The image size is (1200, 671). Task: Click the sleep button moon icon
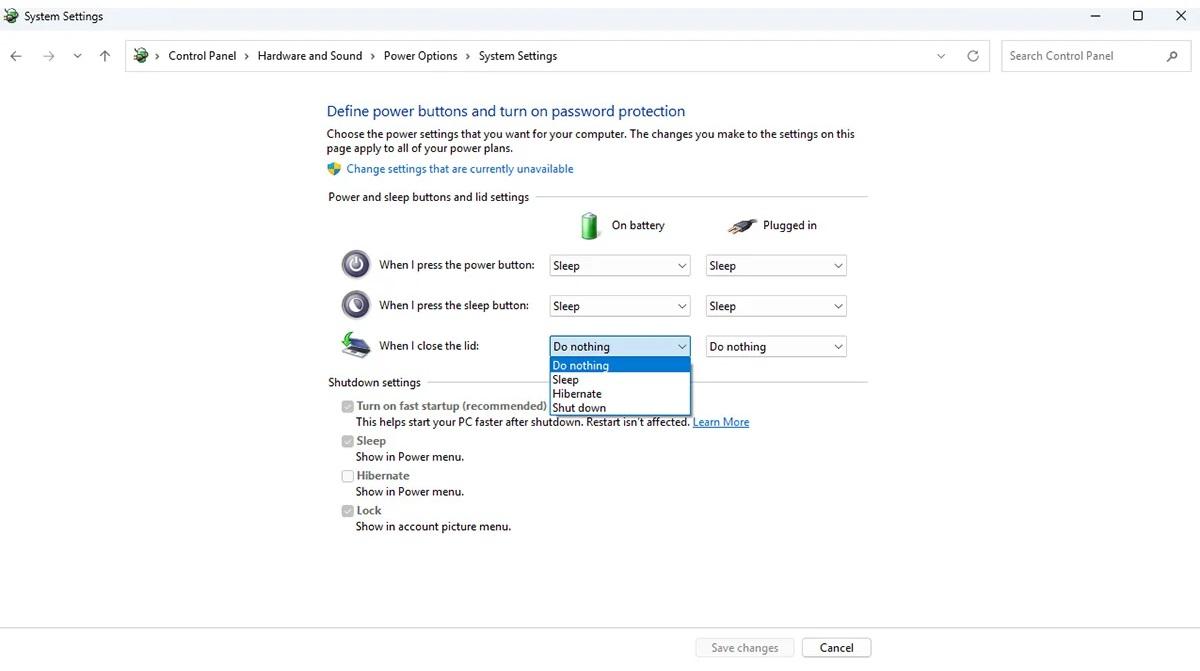(x=355, y=305)
